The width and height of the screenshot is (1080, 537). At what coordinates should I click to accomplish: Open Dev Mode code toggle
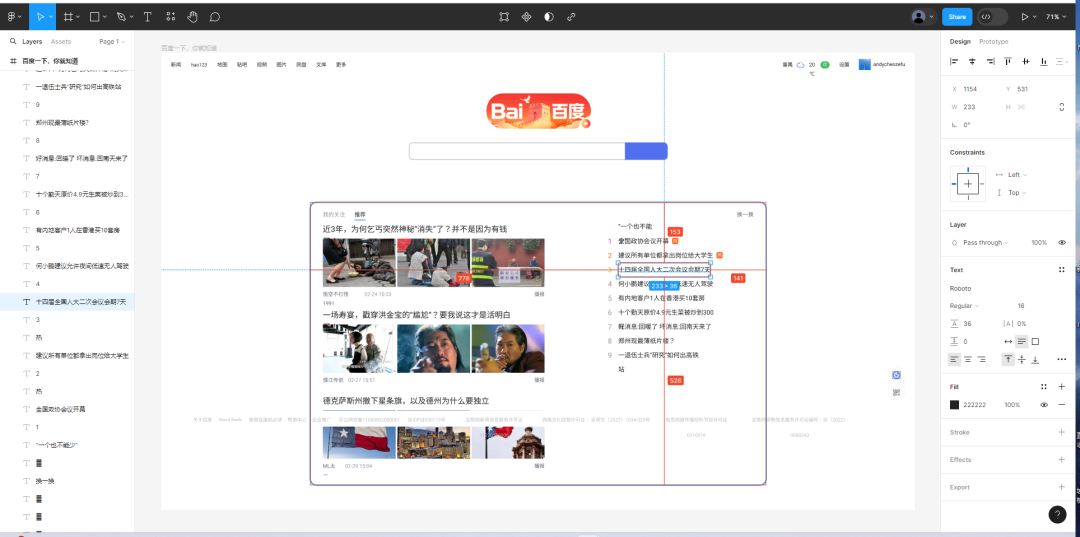pyautogui.click(x=986, y=17)
